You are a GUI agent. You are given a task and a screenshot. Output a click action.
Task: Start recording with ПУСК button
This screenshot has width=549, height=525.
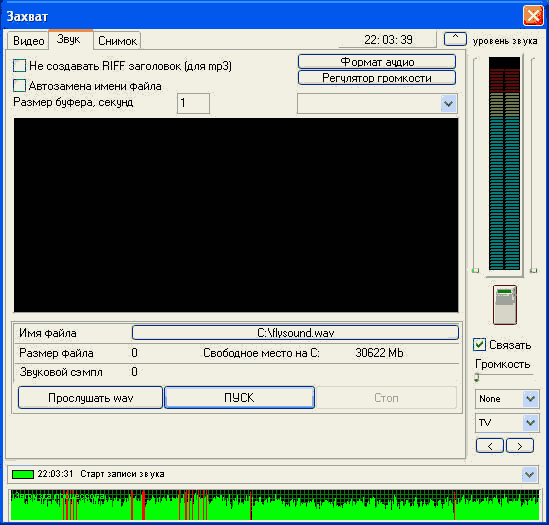tap(239, 398)
